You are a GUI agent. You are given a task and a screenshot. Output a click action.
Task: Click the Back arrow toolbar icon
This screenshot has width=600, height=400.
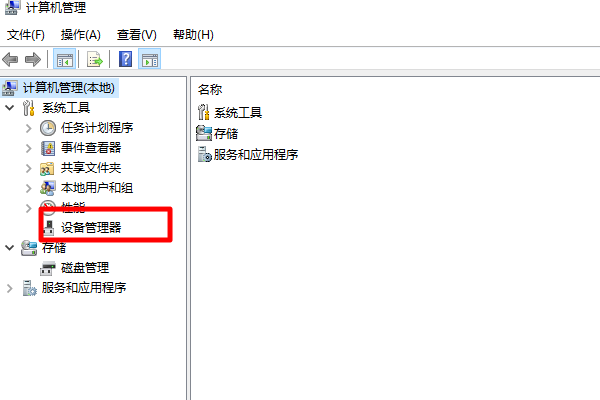point(10,59)
